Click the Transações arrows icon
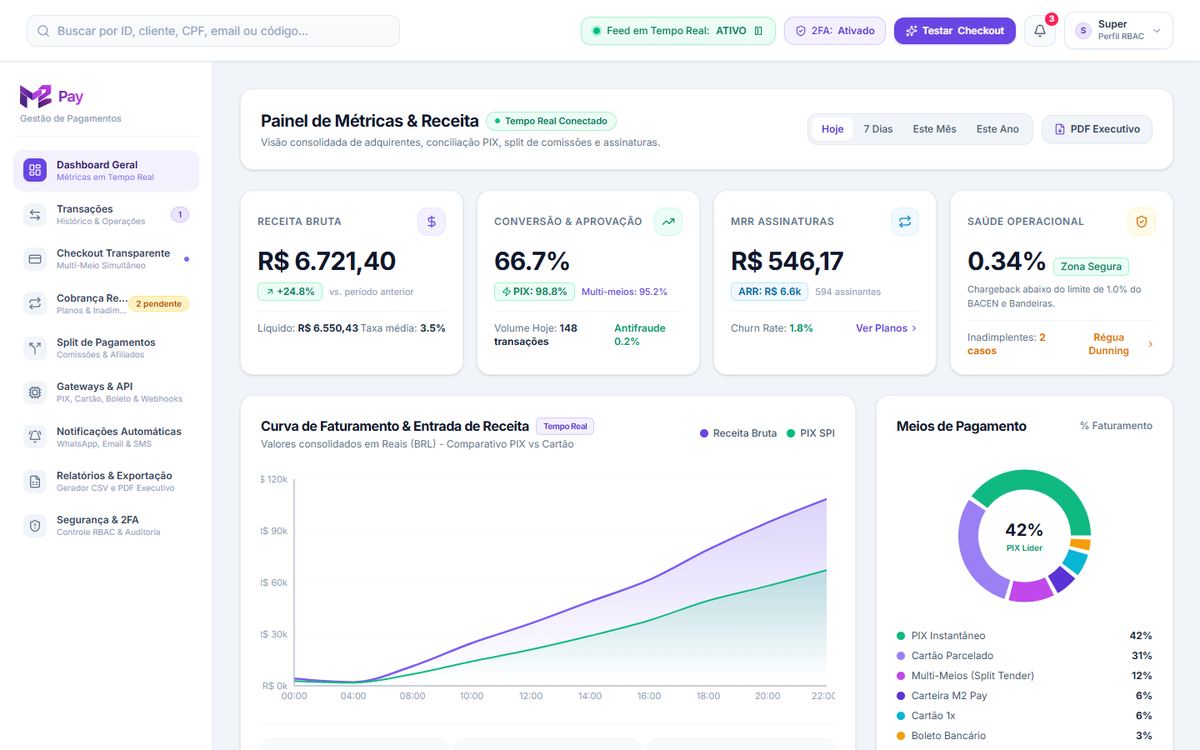The image size is (1200, 750). (x=35, y=215)
